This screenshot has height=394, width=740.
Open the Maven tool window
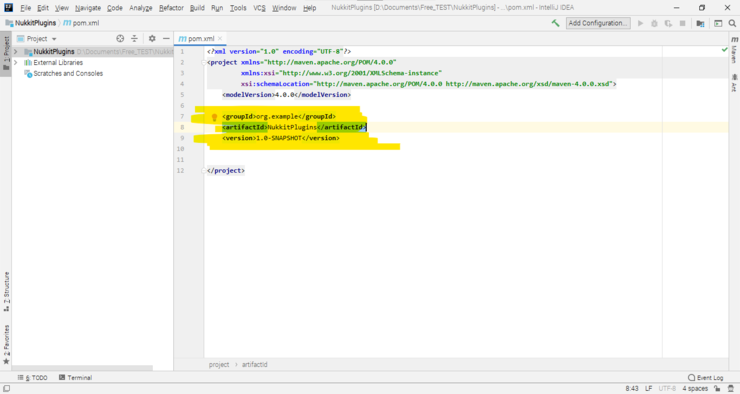734,50
